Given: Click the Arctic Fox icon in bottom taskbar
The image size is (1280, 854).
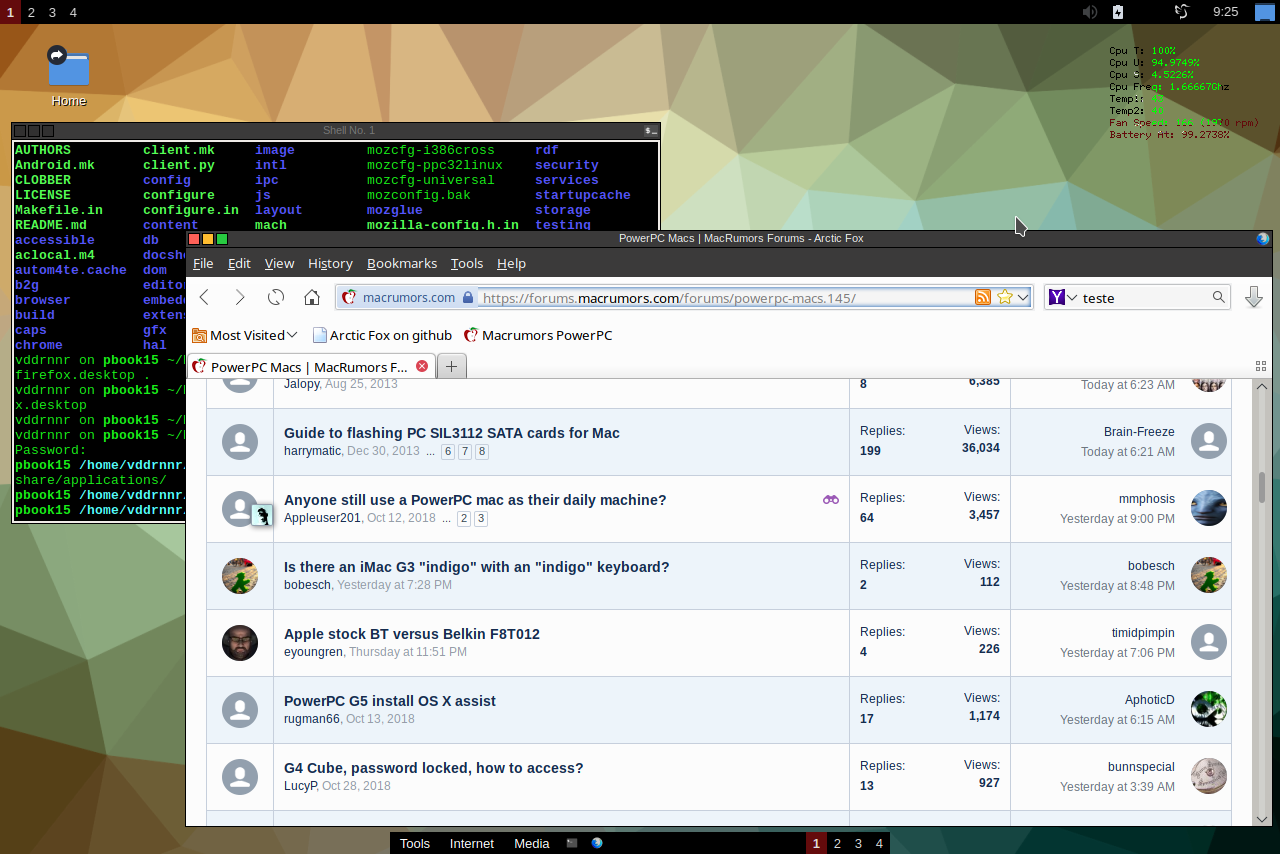Looking at the screenshot, I should pyautogui.click(x=597, y=843).
